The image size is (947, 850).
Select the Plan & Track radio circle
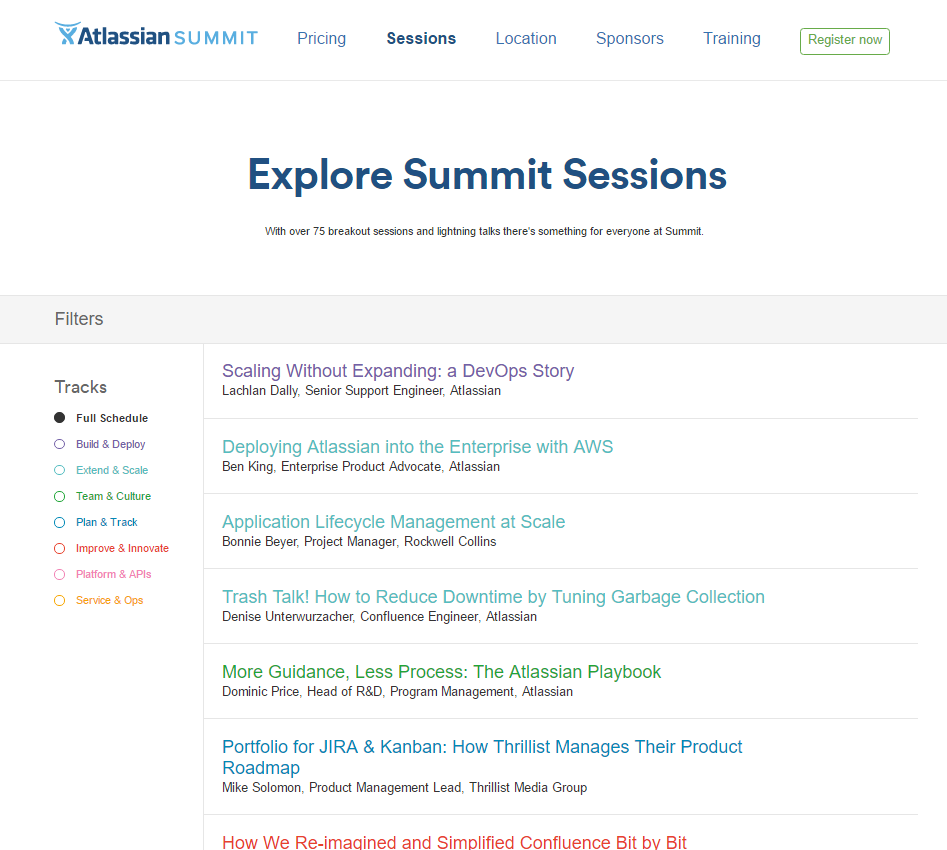[59, 522]
